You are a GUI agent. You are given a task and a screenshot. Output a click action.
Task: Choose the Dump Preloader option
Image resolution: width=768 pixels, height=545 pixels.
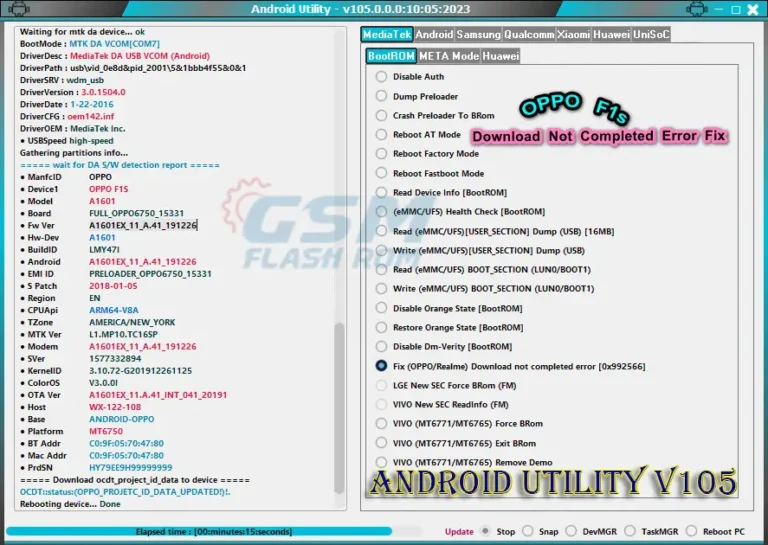click(381, 96)
